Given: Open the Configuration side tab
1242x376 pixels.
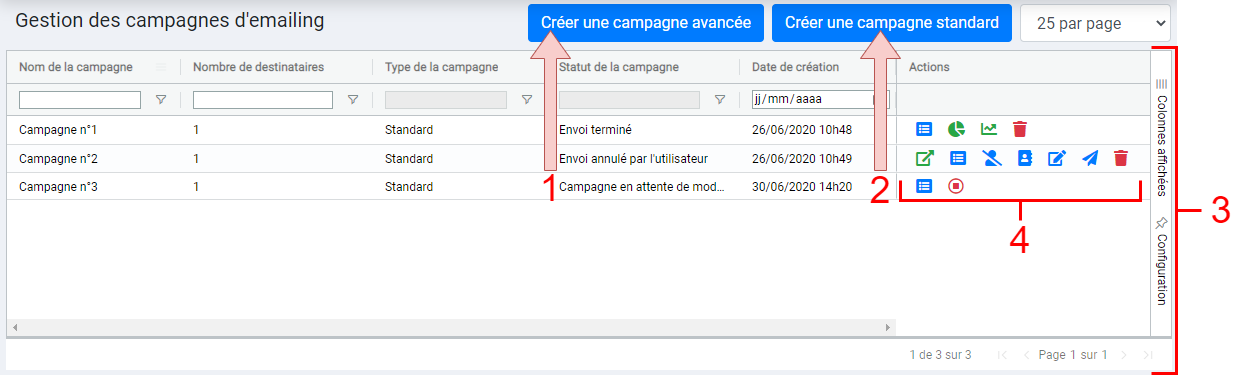Looking at the screenshot, I should [x=1161, y=260].
